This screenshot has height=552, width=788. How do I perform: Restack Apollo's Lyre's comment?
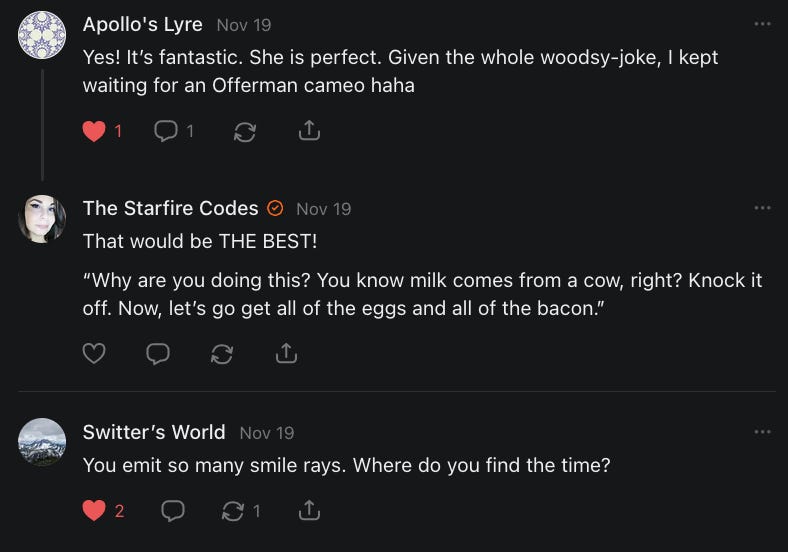pyautogui.click(x=245, y=131)
